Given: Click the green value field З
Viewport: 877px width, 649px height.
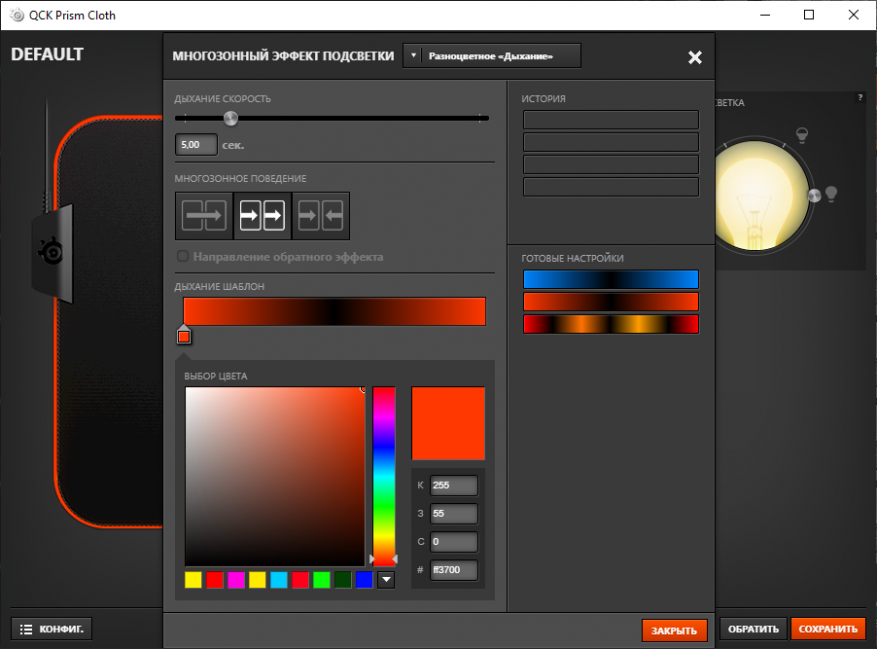Looking at the screenshot, I should point(454,514).
